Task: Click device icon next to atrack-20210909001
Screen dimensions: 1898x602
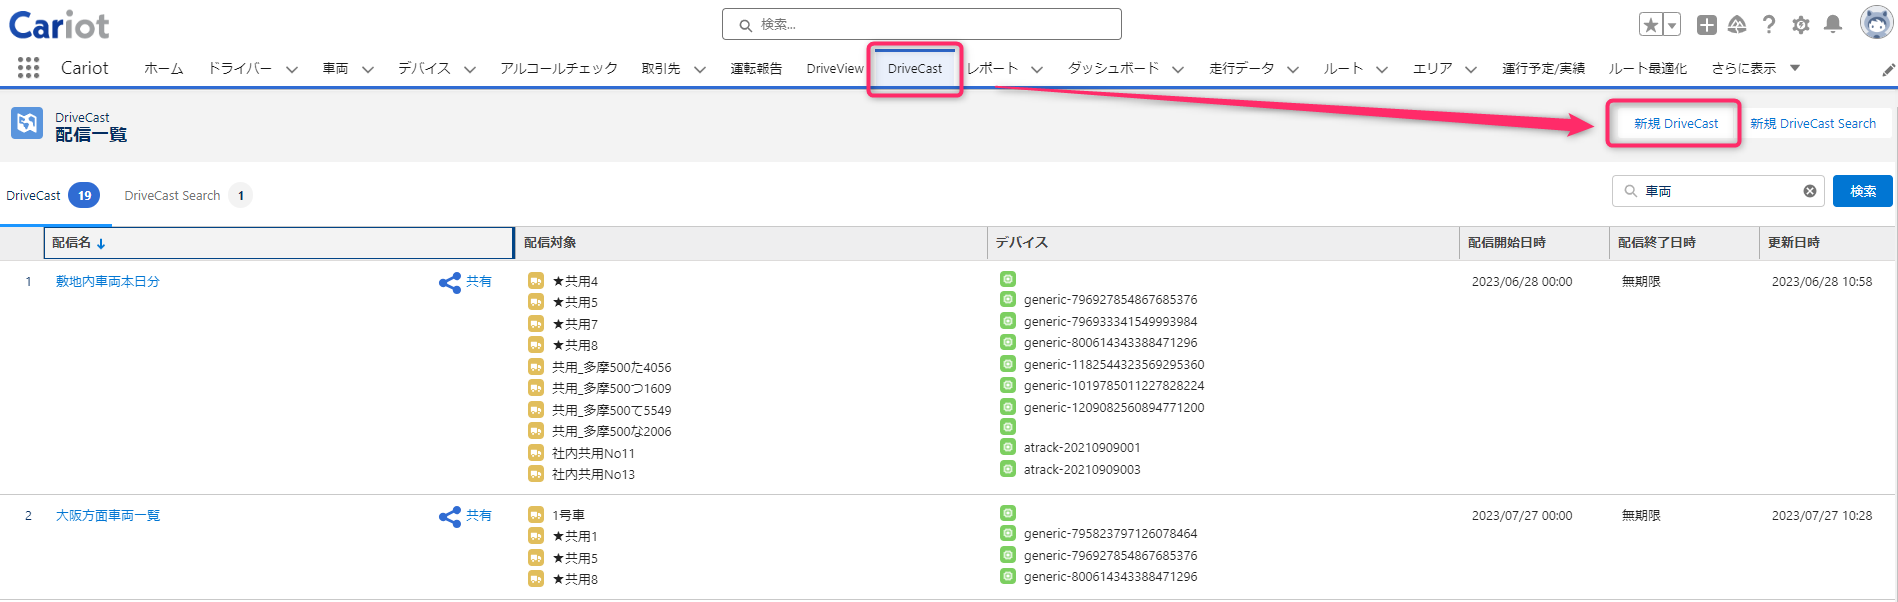Action: [x=1008, y=447]
